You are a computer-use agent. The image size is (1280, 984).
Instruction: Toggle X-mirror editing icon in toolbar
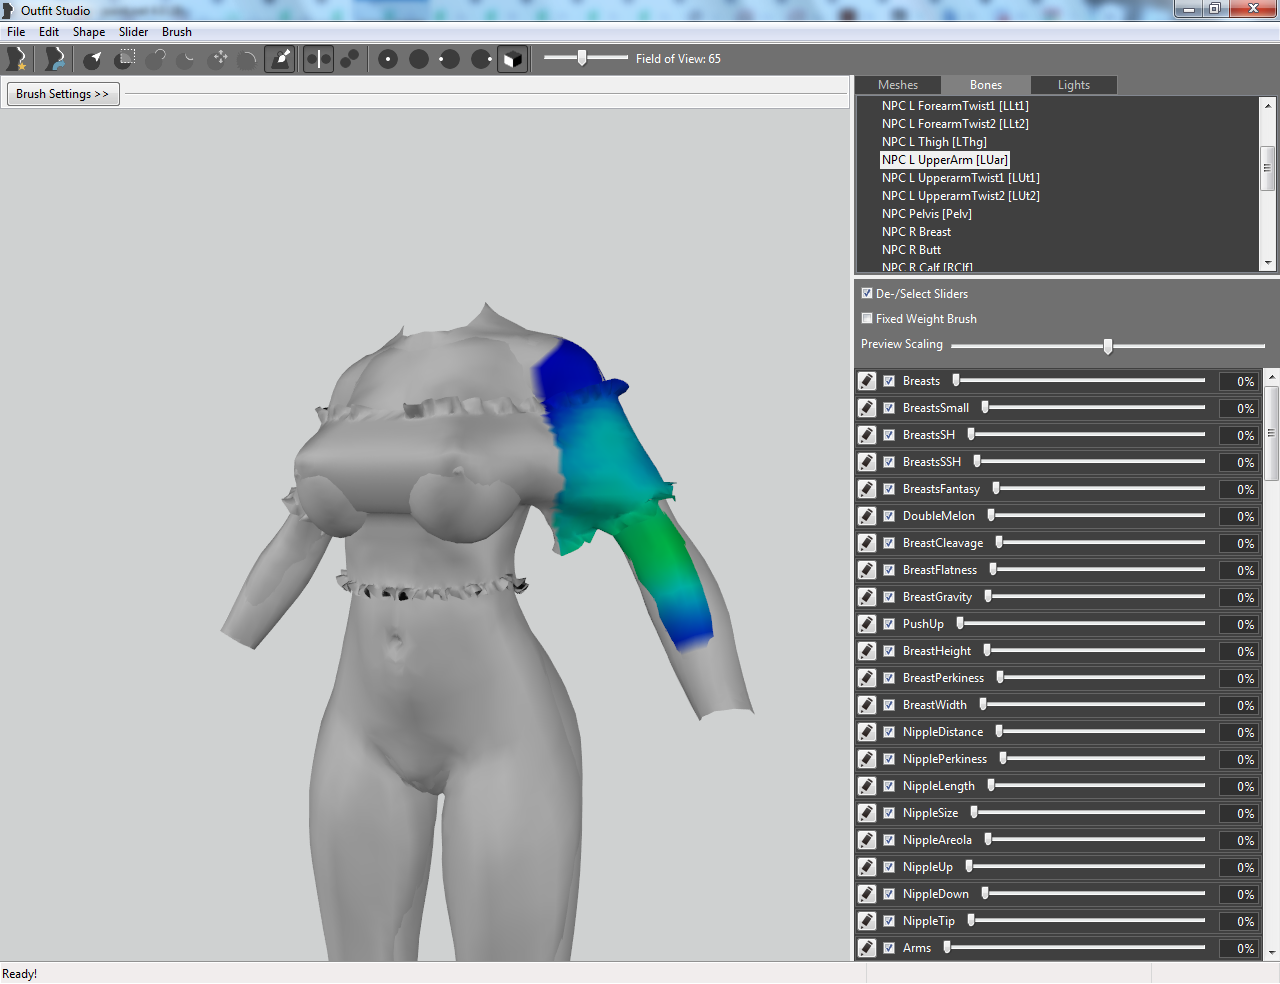click(318, 59)
